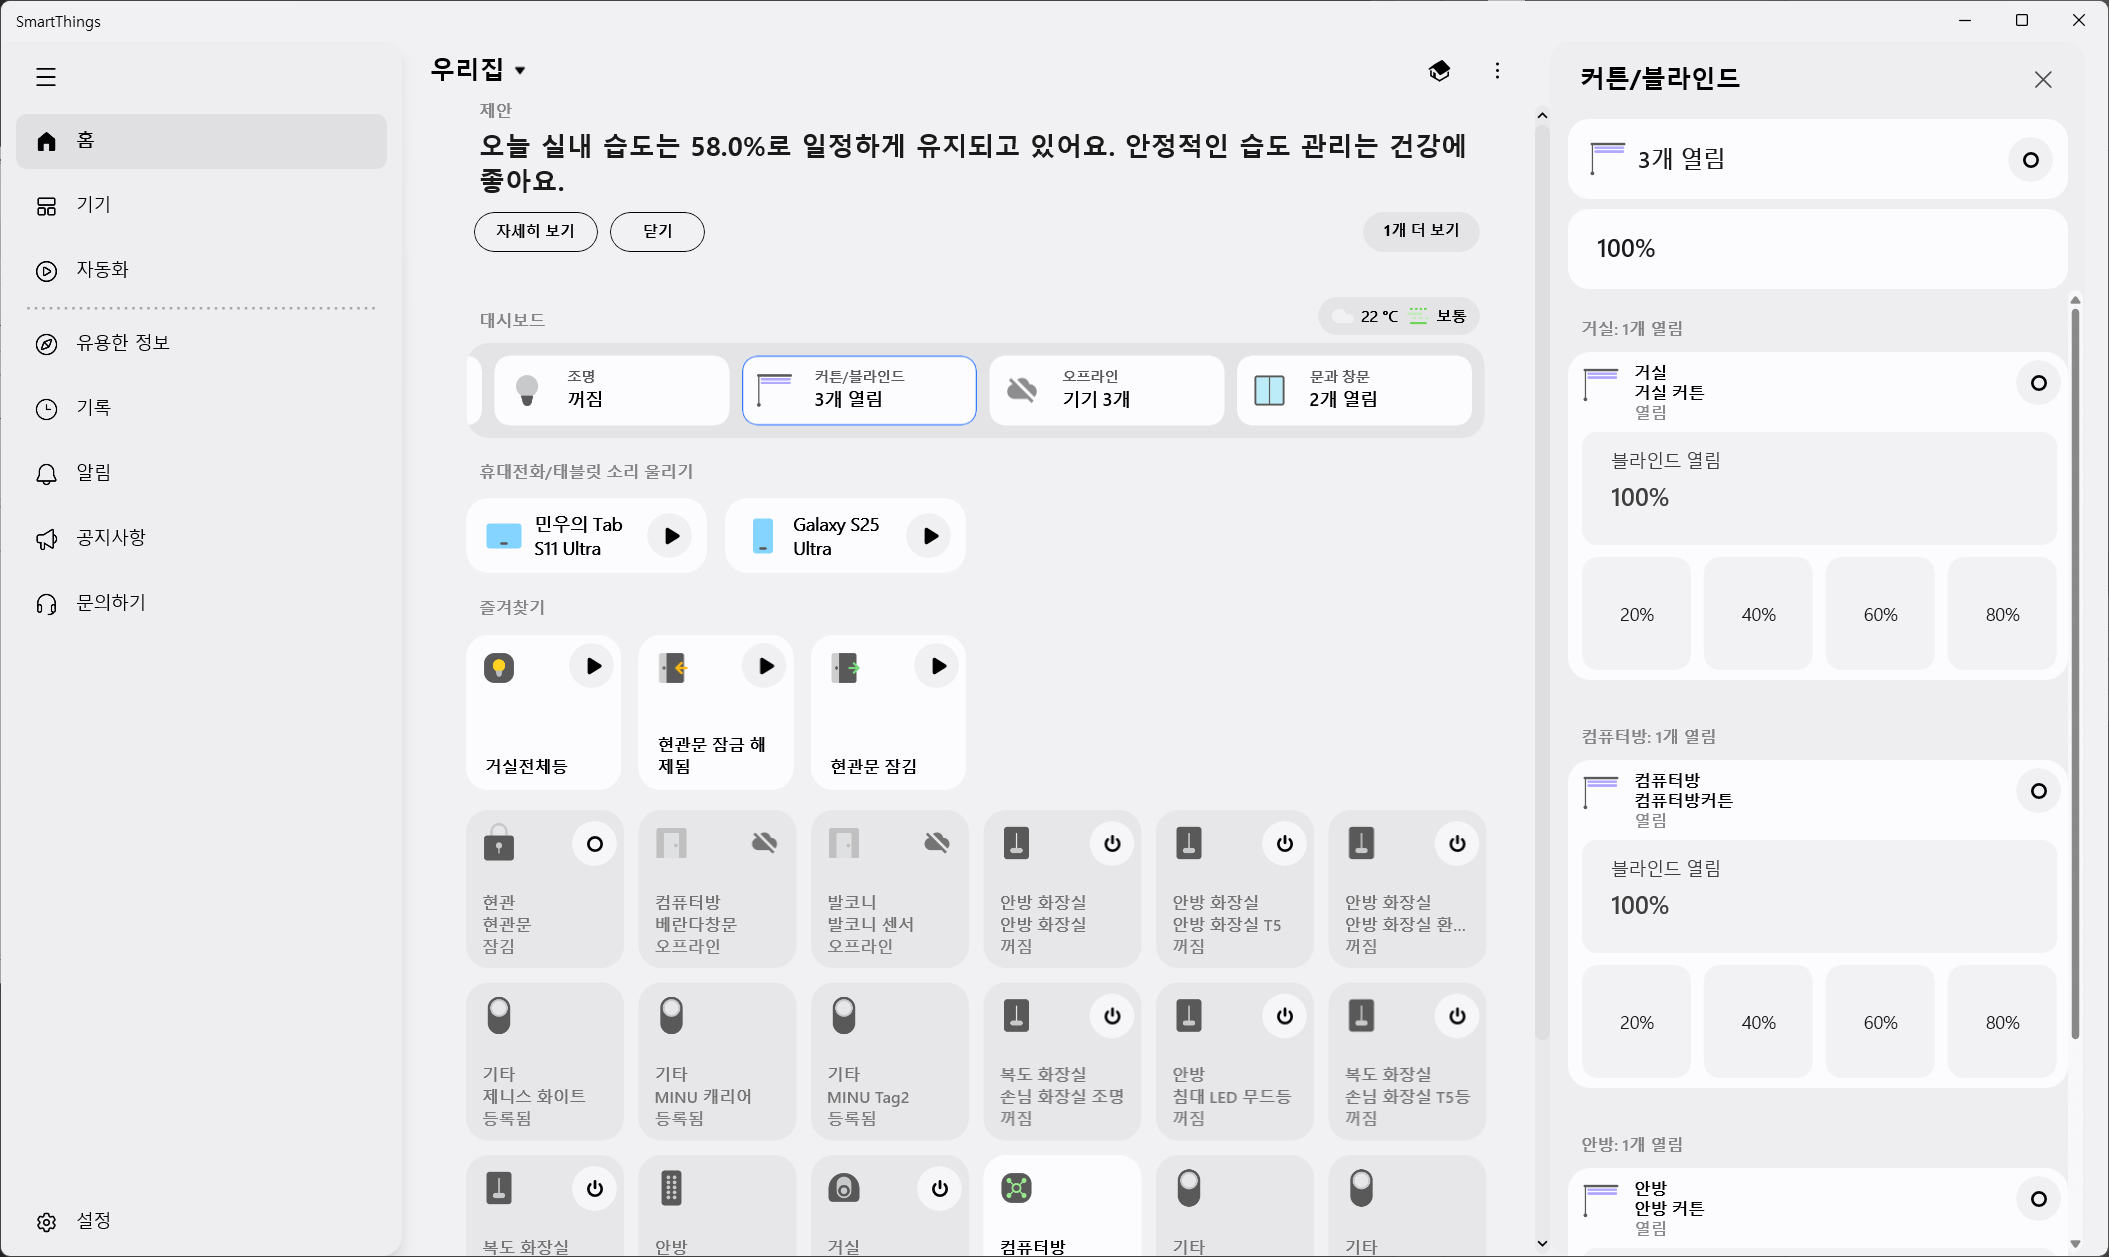Click the hamburger menu icon

coord(46,77)
